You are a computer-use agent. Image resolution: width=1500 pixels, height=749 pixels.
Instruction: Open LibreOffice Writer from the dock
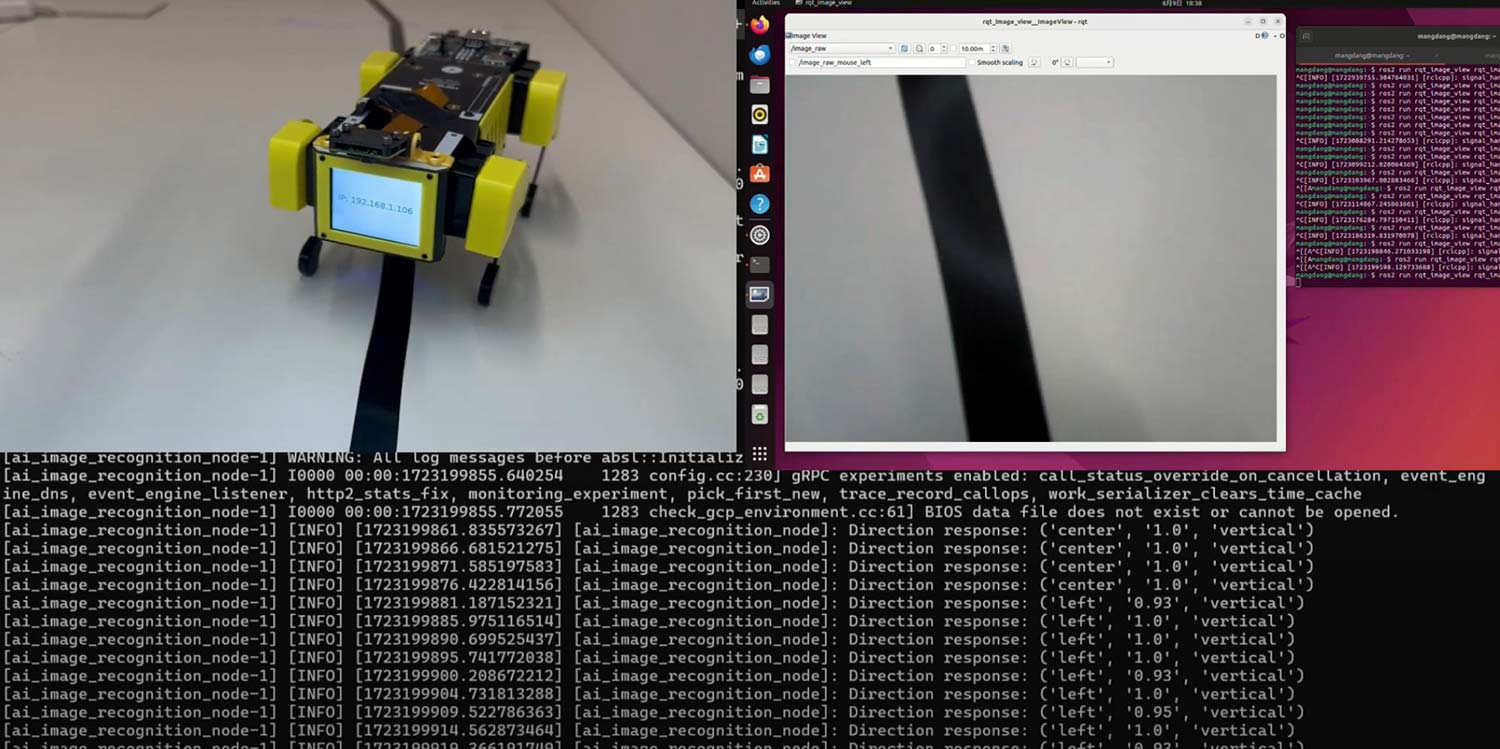point(760,145)
